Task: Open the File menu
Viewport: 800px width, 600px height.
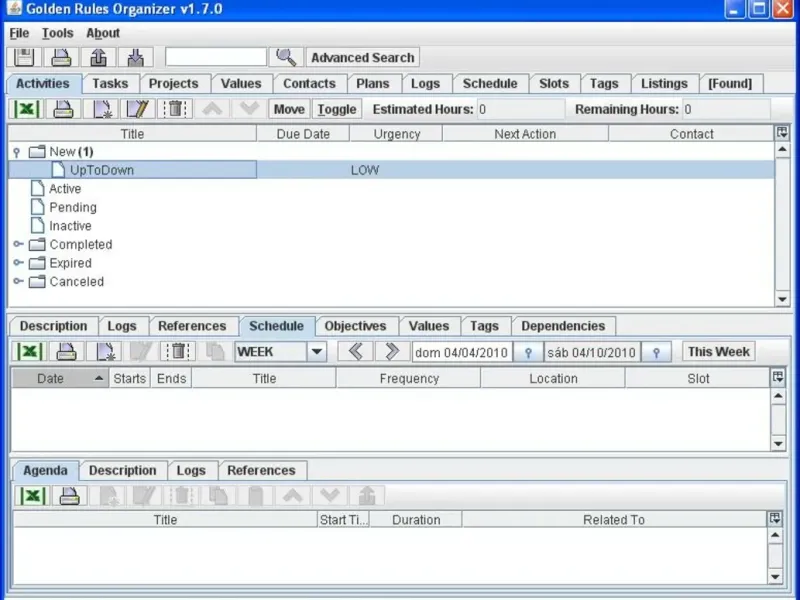Action: [19, 33]
